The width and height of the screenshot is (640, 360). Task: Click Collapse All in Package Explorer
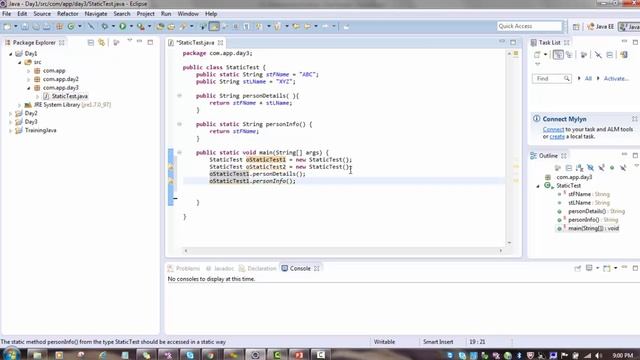point(91,42)
